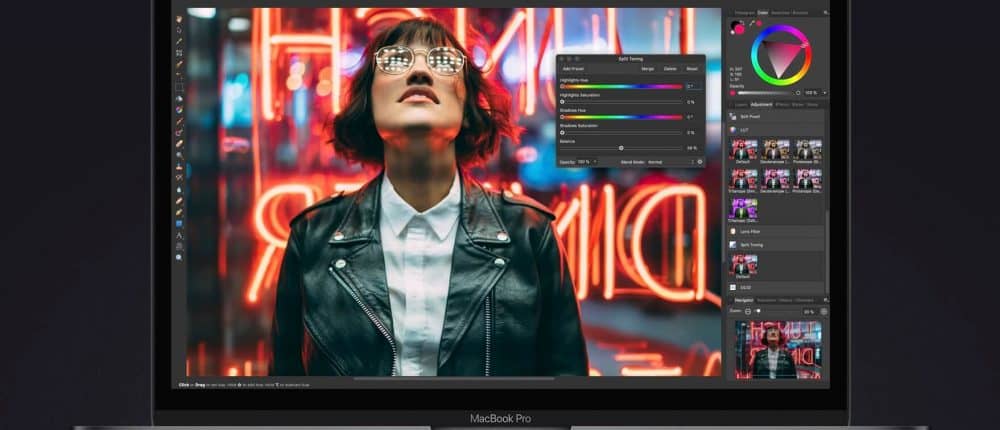1000x430 pixels.
Task: Click the Navigator image preview thumbnail
Action: [x=777, y=349]
